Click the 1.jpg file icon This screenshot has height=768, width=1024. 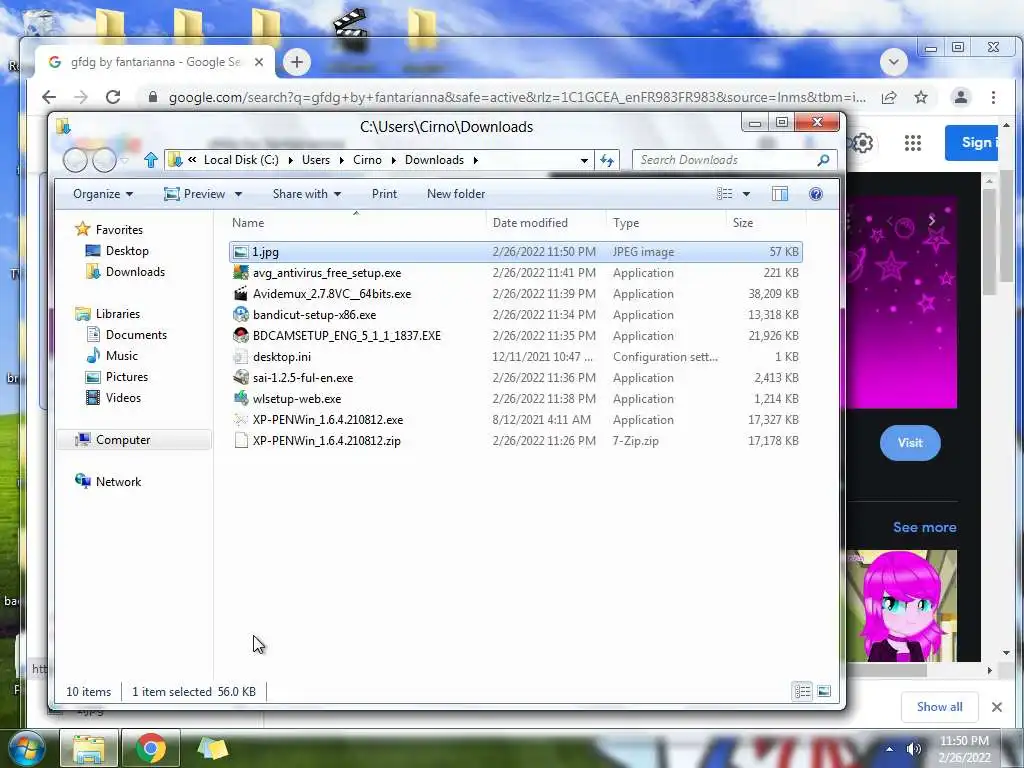pyautogui.click(x=241, y=252)
